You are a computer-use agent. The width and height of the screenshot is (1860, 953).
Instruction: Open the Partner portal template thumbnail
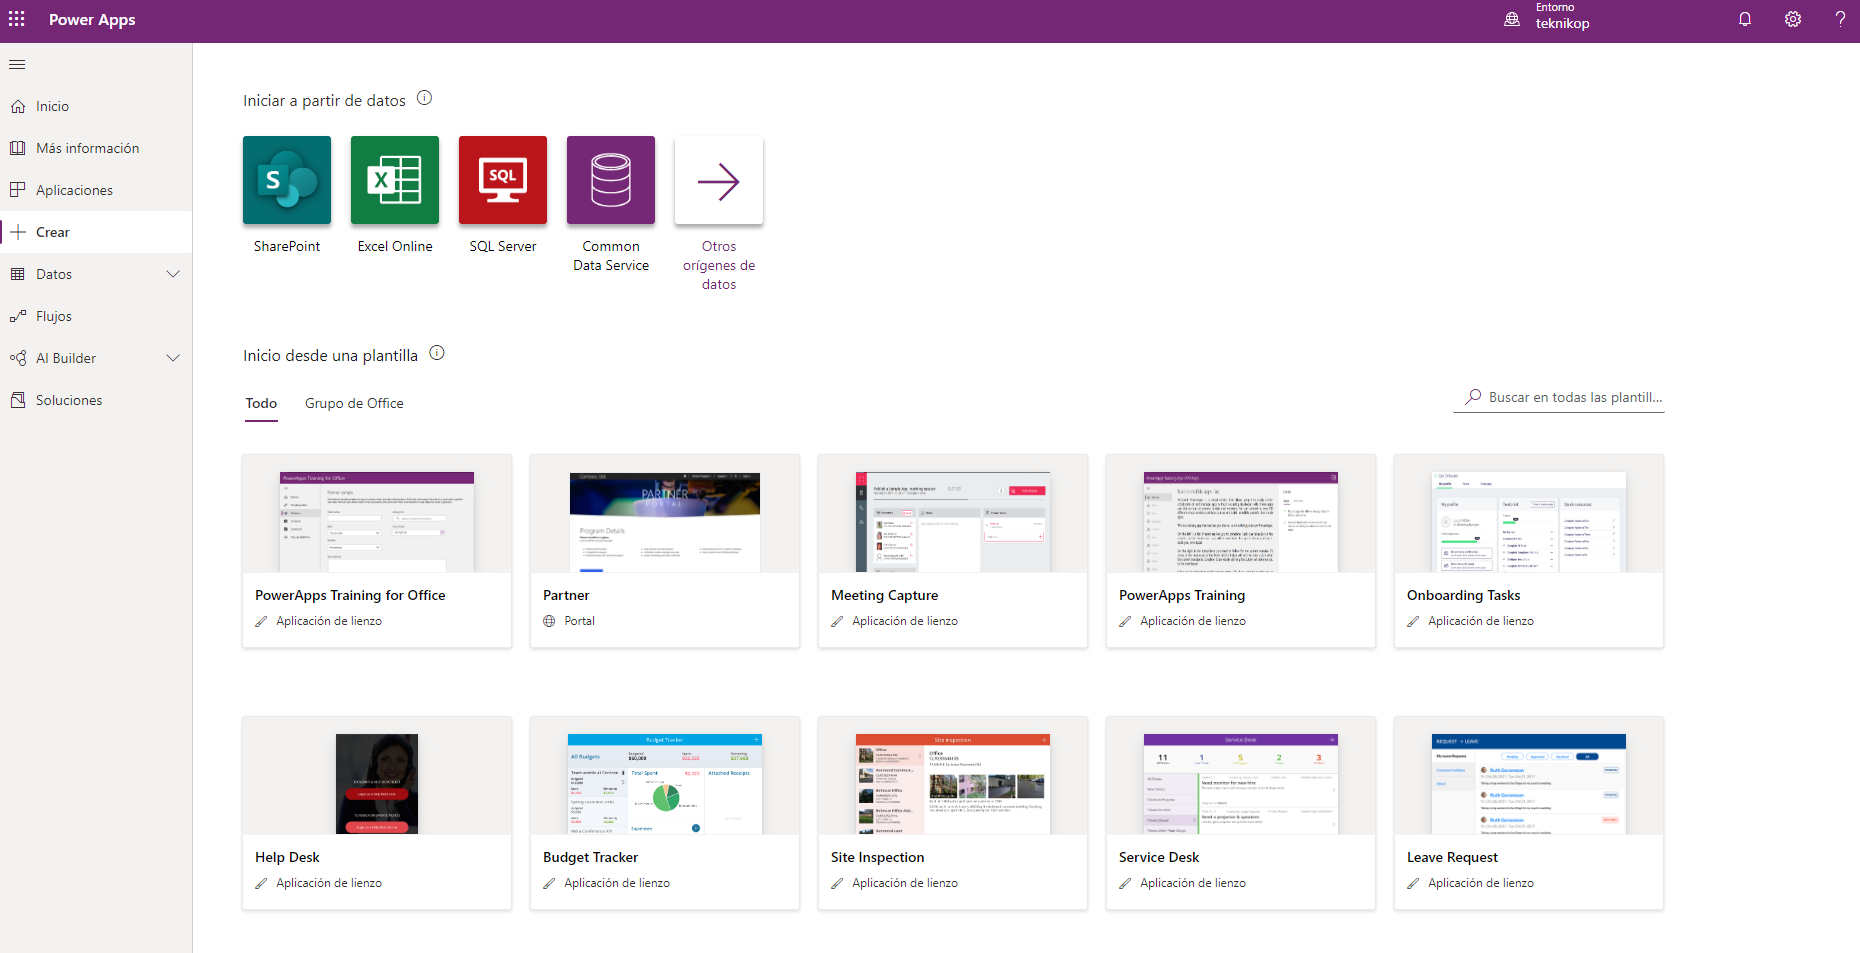pos(665,522)
